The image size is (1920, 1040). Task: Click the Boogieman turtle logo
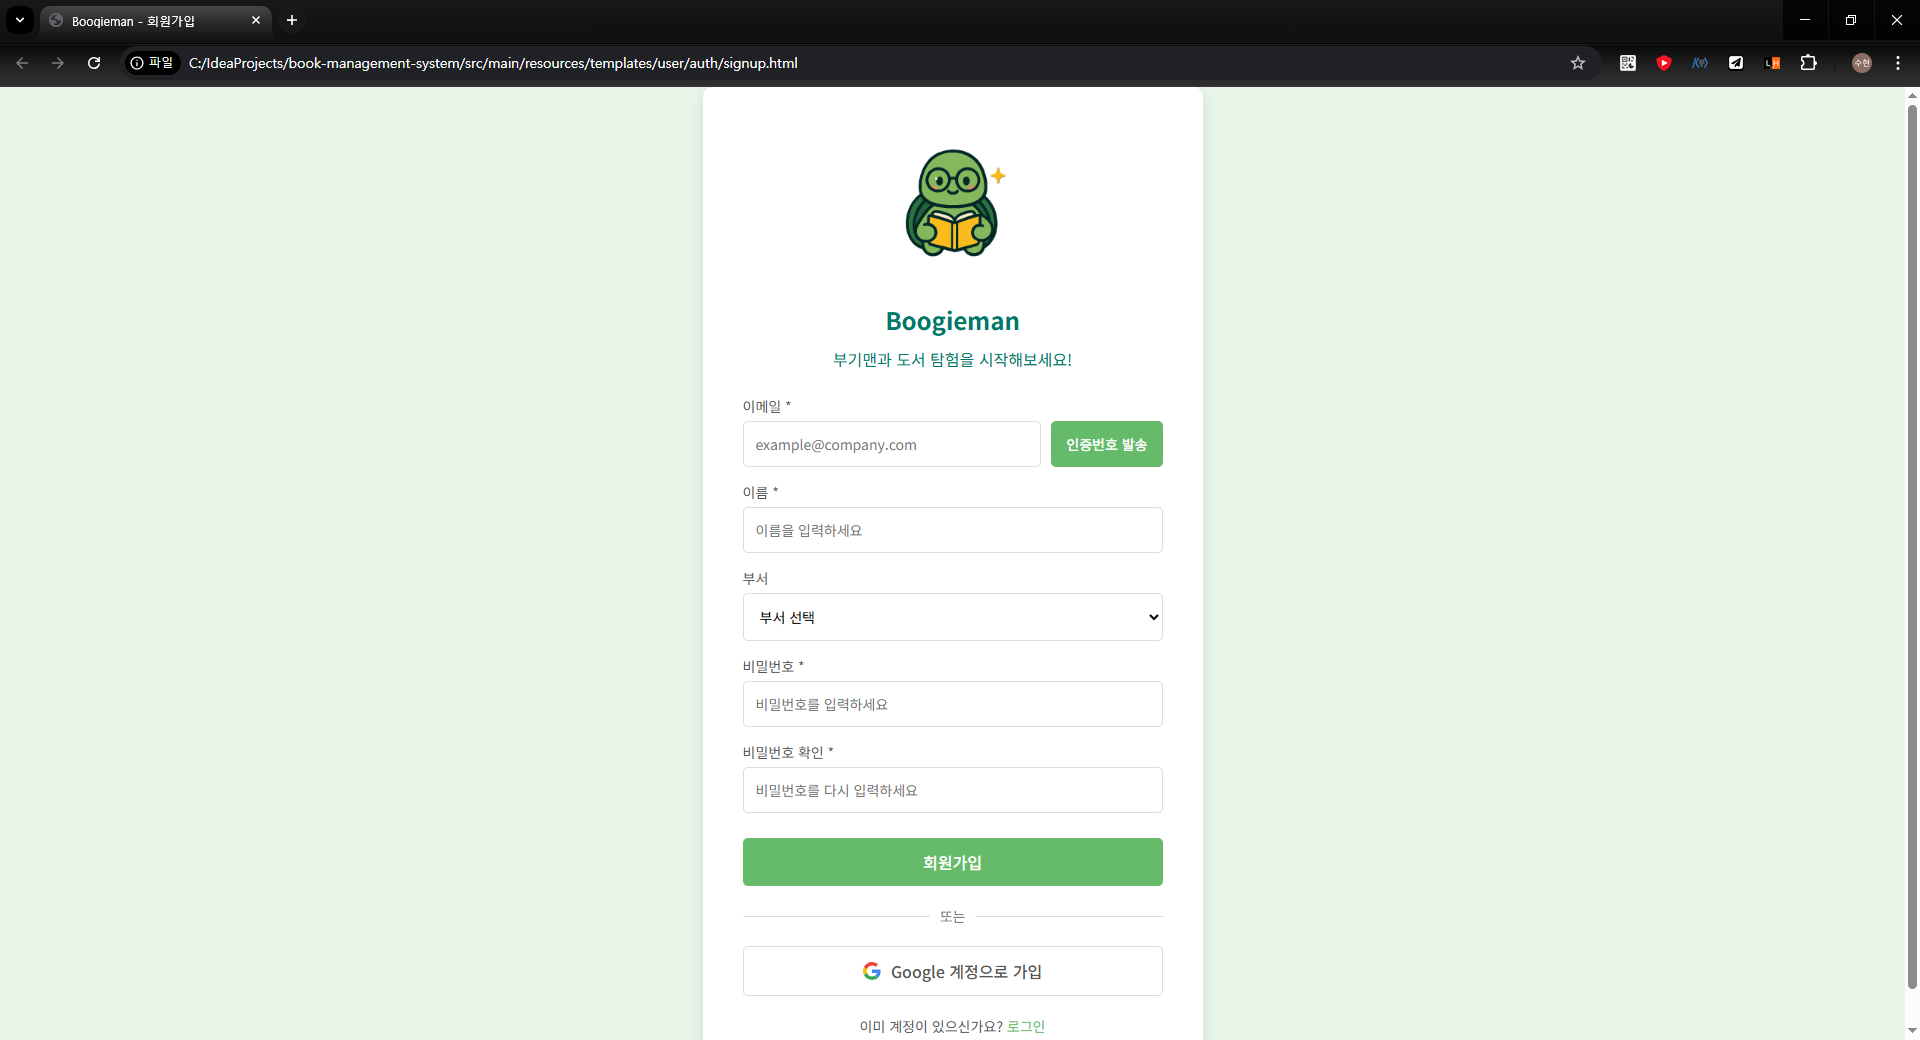tap(952, 204)
